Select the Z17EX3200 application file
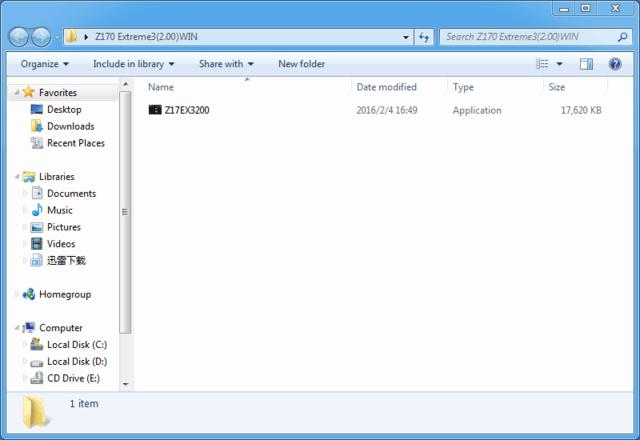The image size is (640, 440). 186,110
